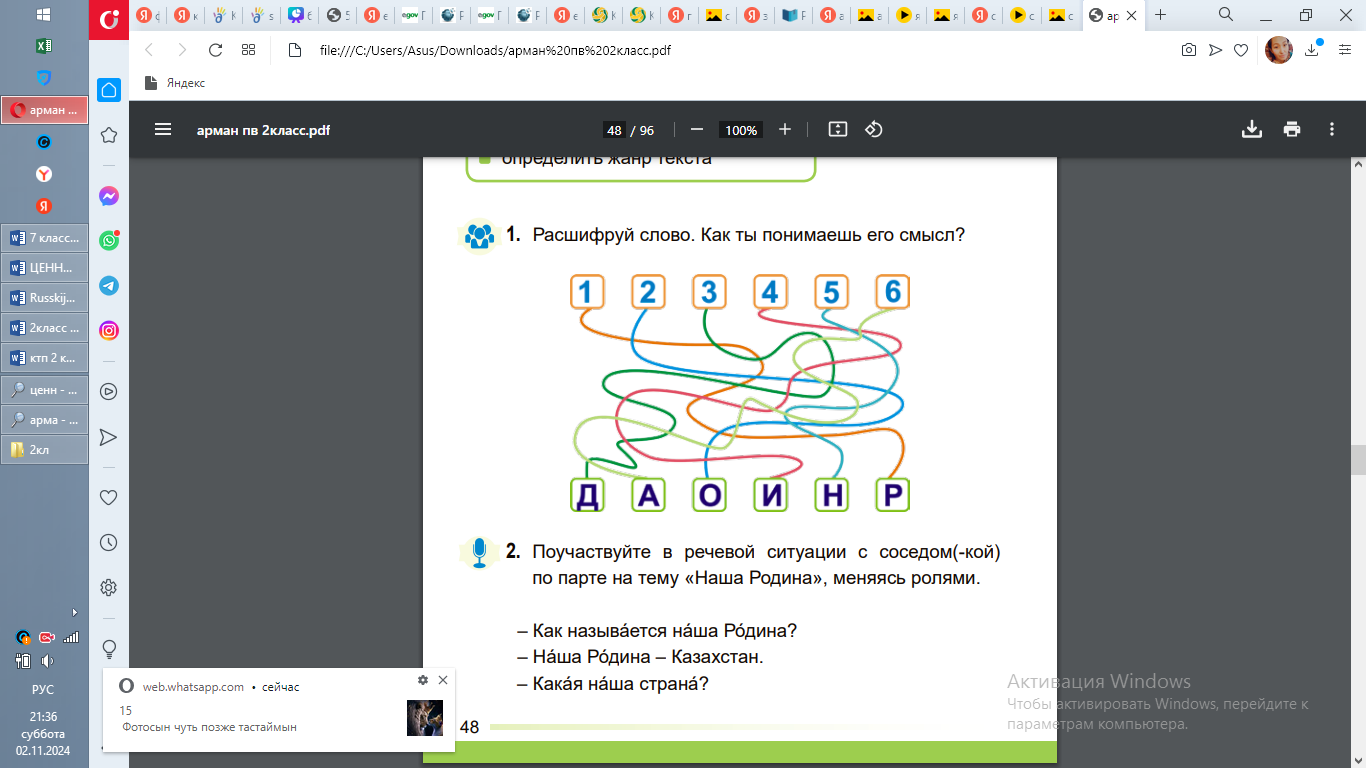1366x768 pixels.
Task: Open History from the sidebar clock icon
Action: [x=109, y=543]
